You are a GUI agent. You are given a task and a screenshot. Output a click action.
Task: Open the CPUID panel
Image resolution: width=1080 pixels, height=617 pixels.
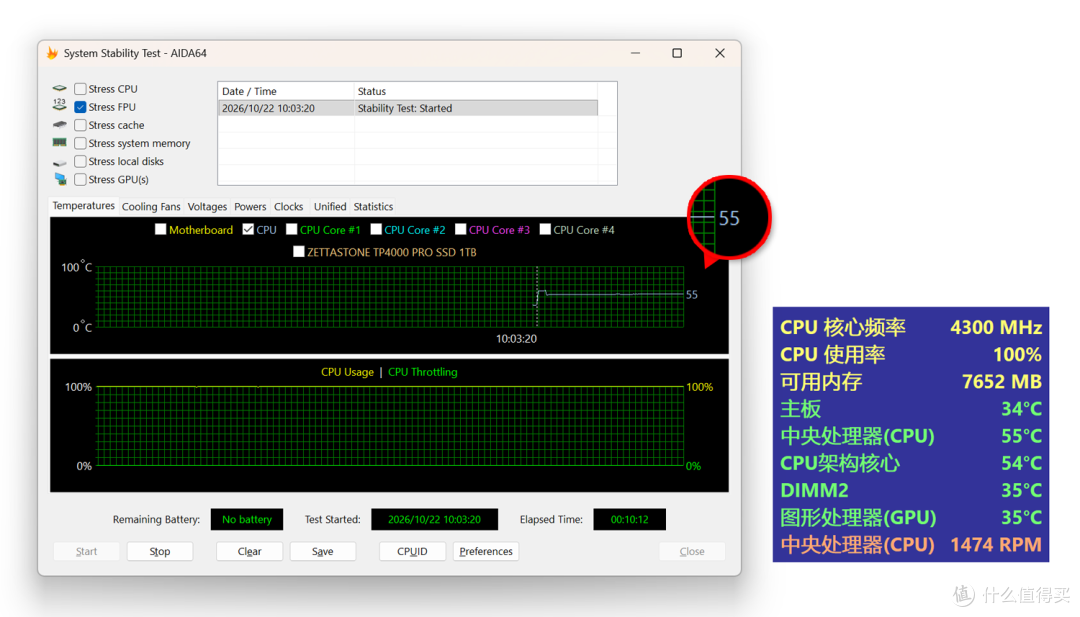(x=412, y=552)
